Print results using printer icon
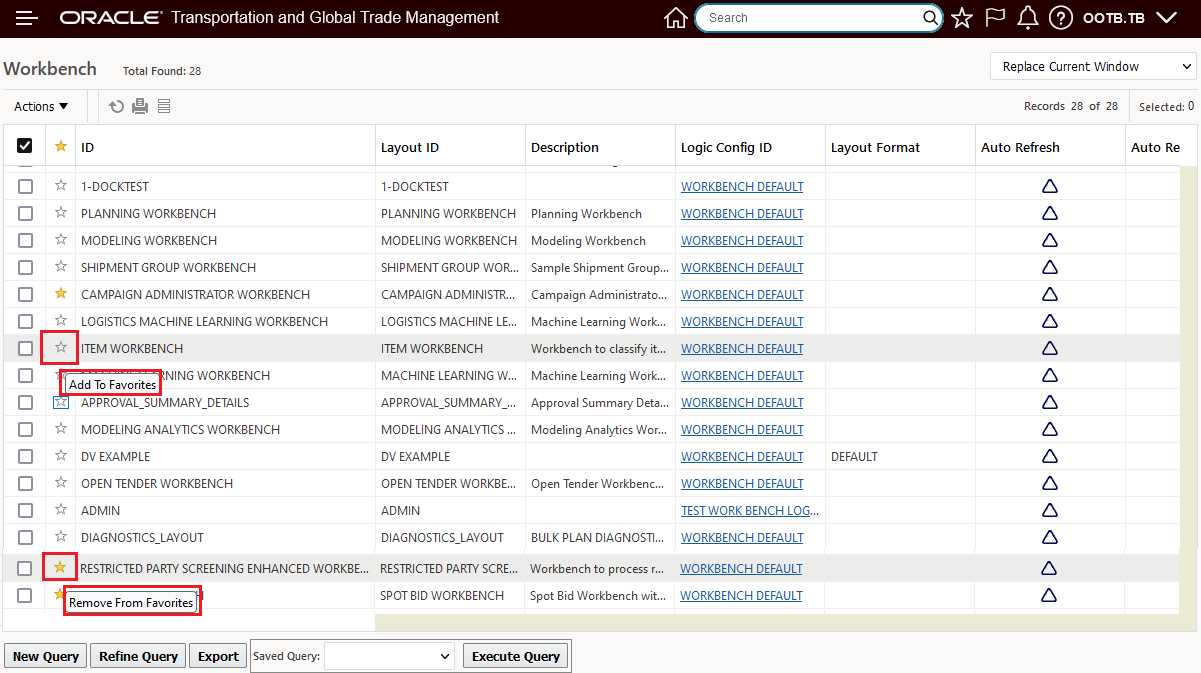Image resolution: width=1201 pixels, height=673 pixels. click(x=139, y=106)
